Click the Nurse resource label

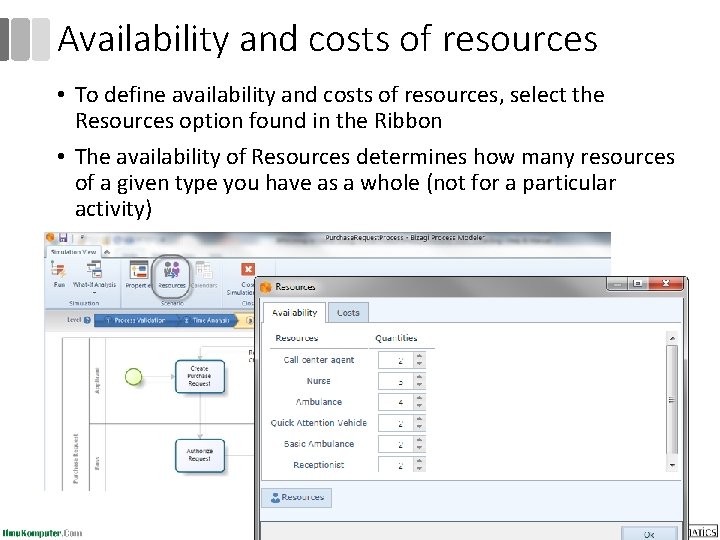pos(319,381)
